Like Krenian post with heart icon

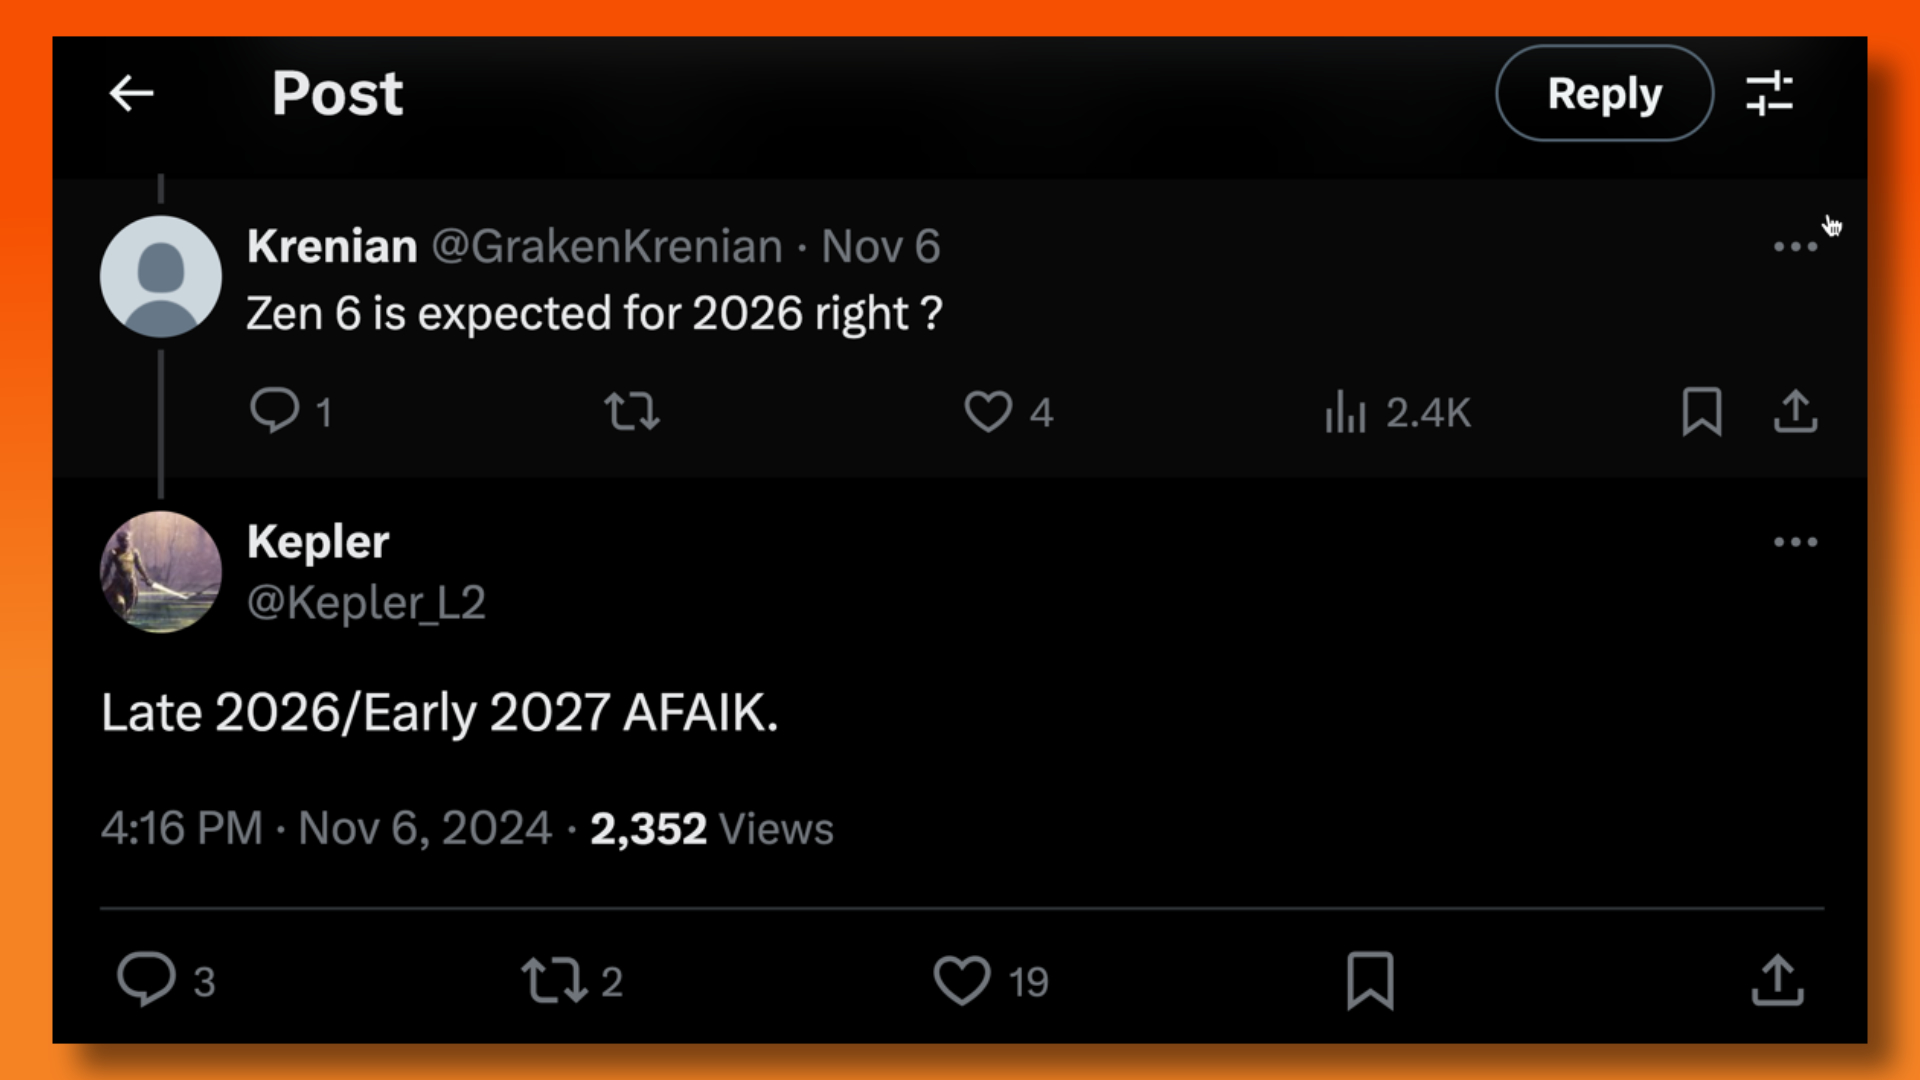click(989, 411)
